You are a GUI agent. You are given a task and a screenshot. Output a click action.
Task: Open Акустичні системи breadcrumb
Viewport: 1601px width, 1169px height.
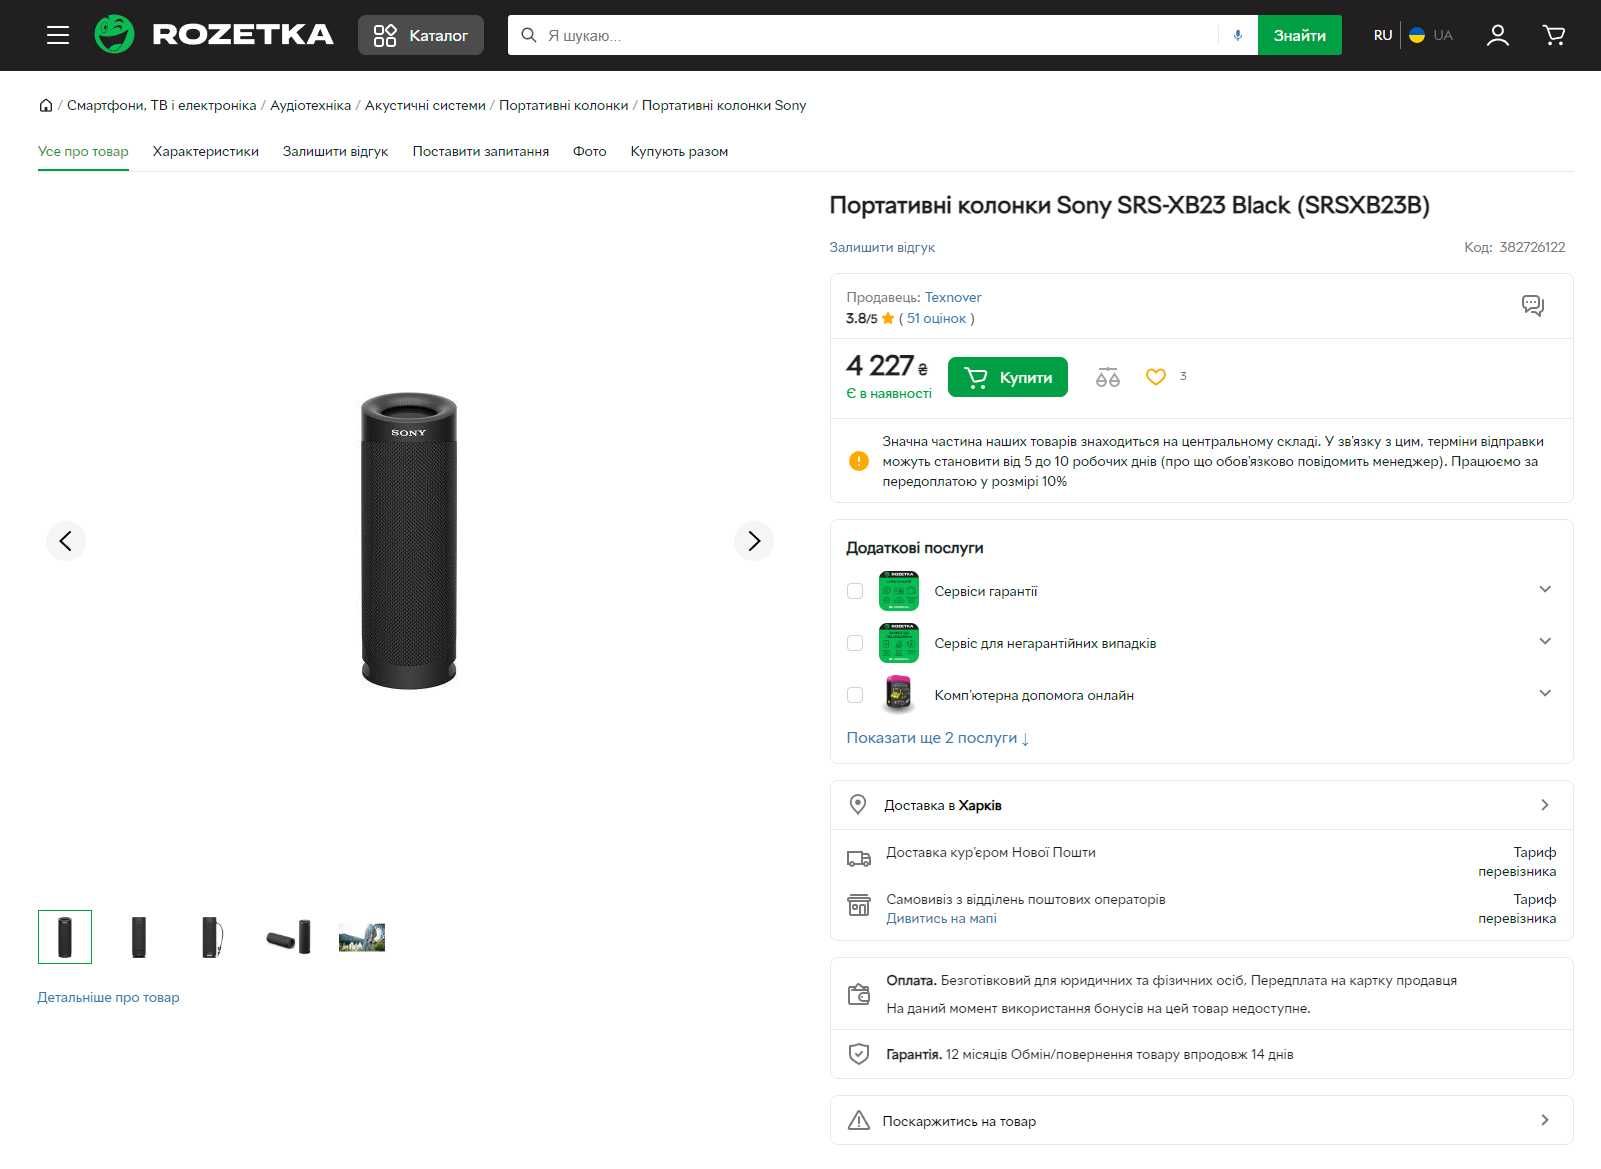[x=425, y=105]
